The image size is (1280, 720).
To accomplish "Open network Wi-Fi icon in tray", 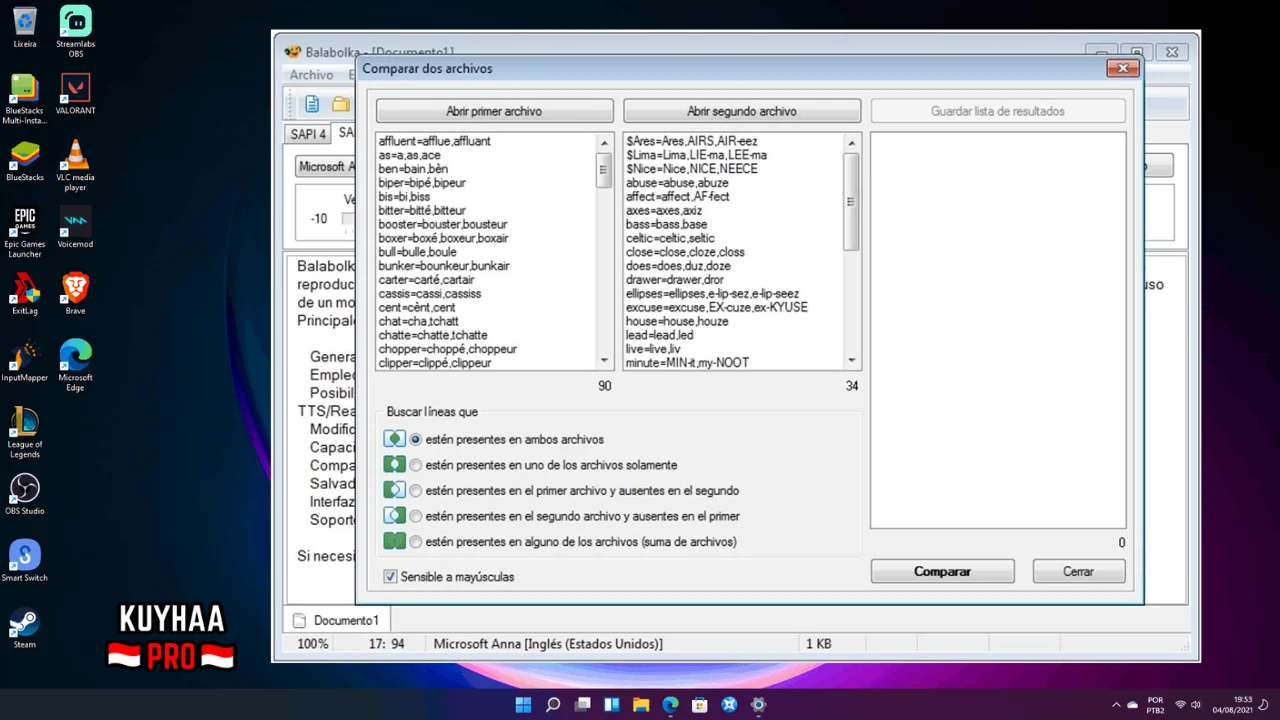I will 1179,705.
